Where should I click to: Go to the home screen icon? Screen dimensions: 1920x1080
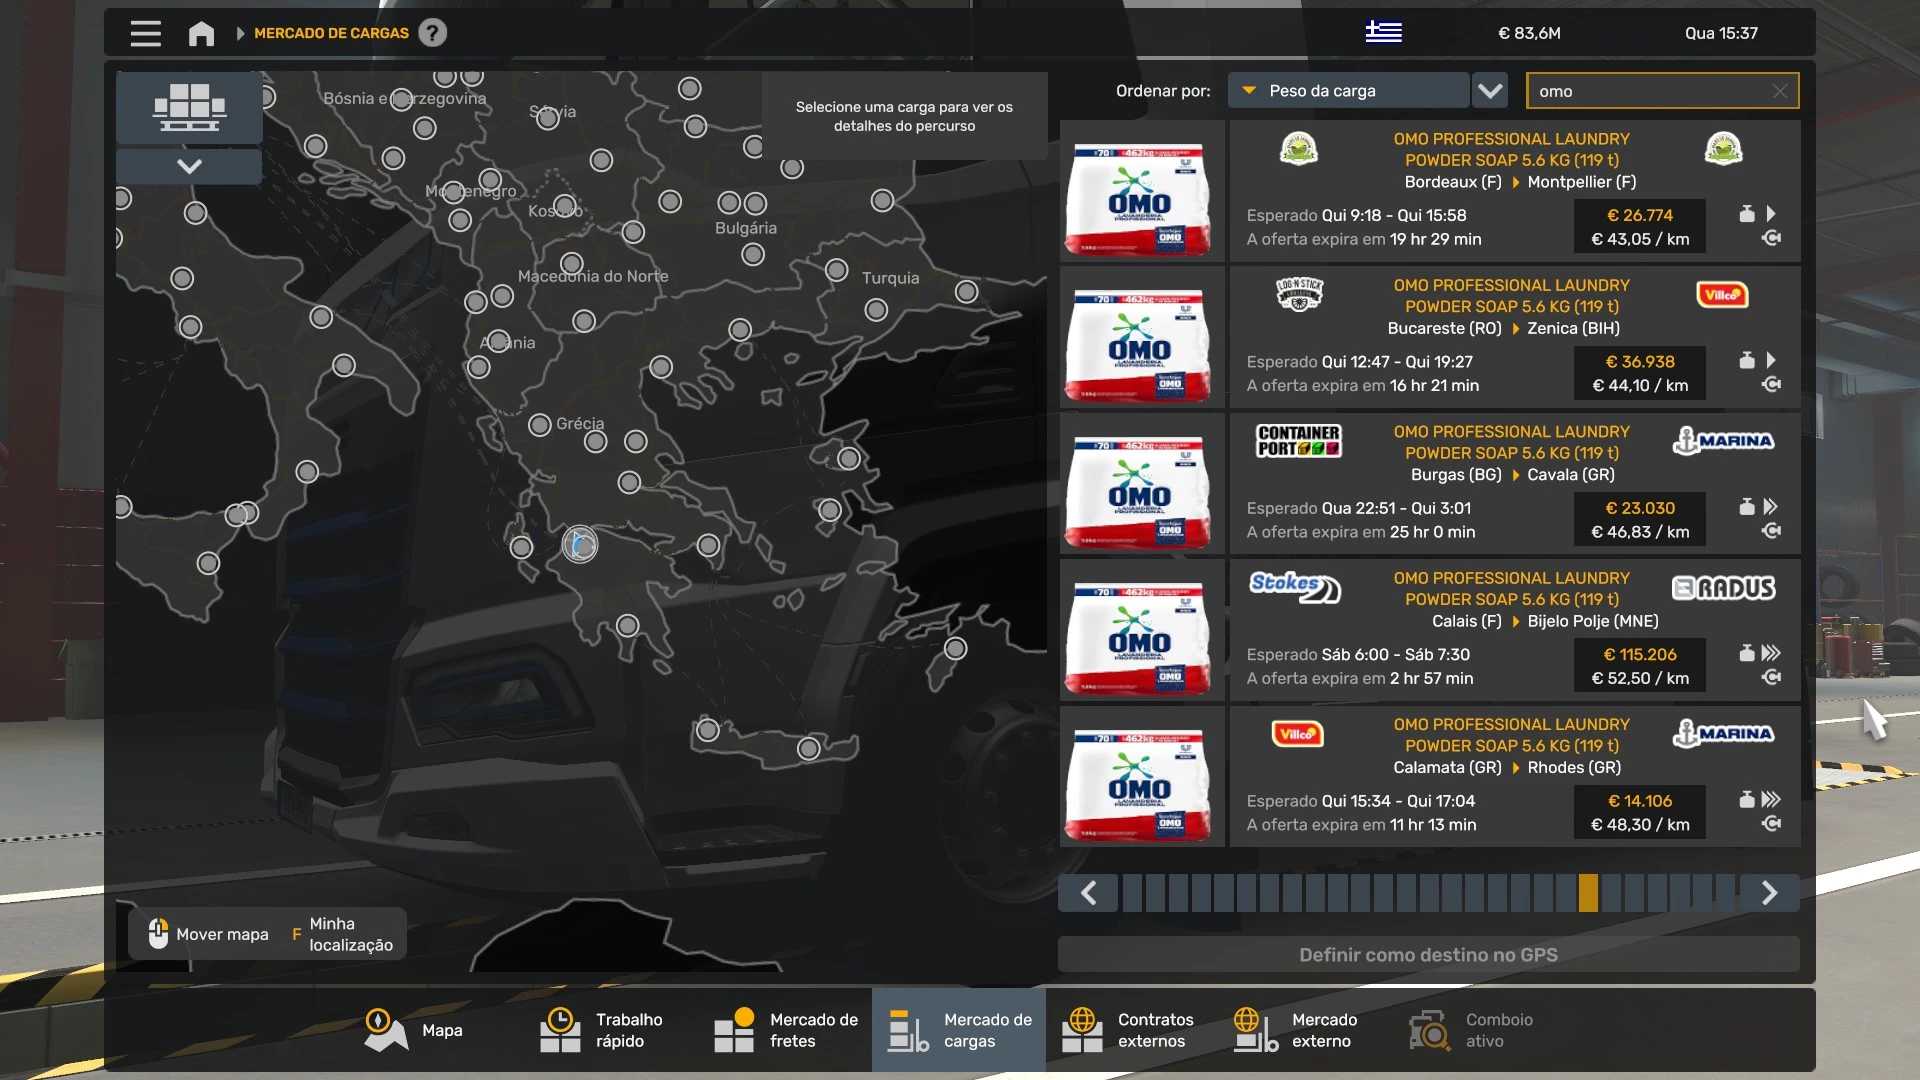pyautogui.click(x=201, y=33)
